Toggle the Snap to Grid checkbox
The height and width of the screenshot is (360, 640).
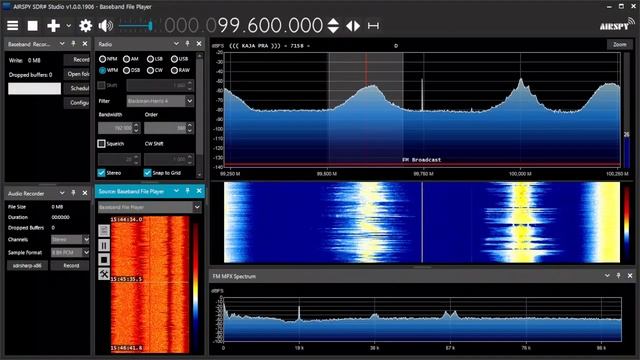147,173
